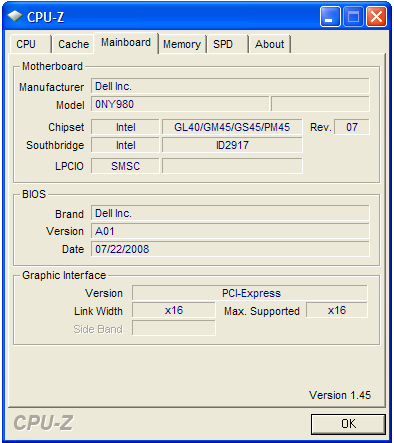Viewport: 394px width, 443px height.
Task: Click the CPU-Z diamond icon in title bar
Action: point(15,16)
